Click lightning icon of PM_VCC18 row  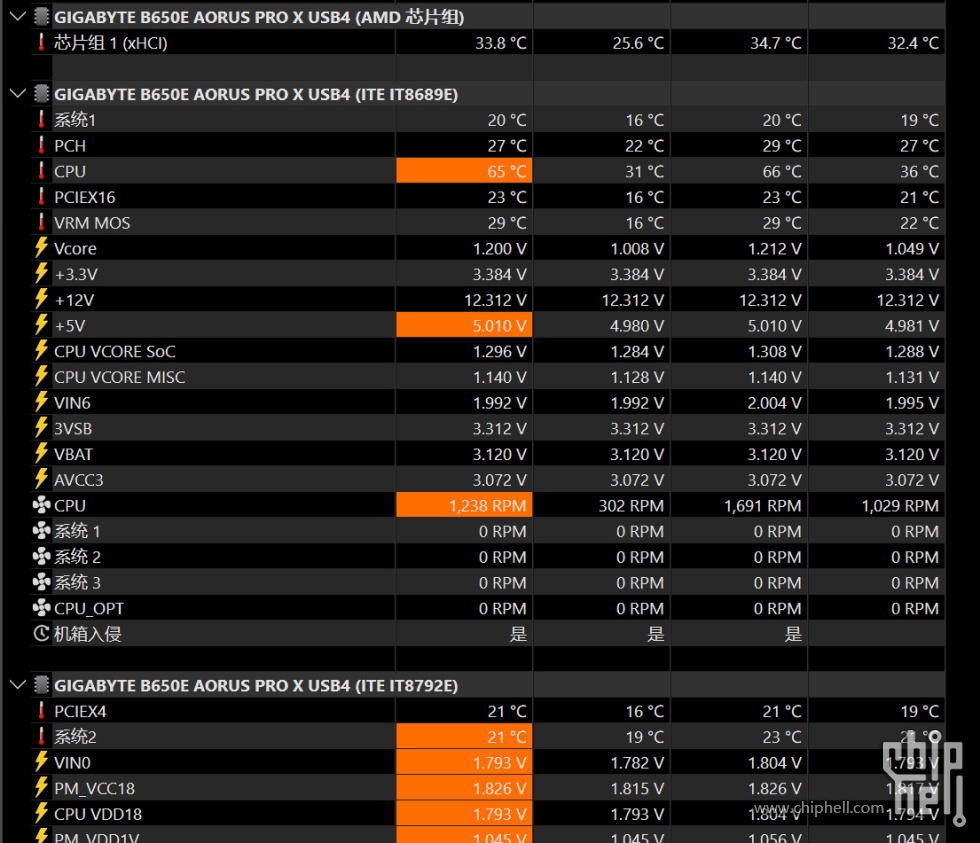tap(41, 787)
